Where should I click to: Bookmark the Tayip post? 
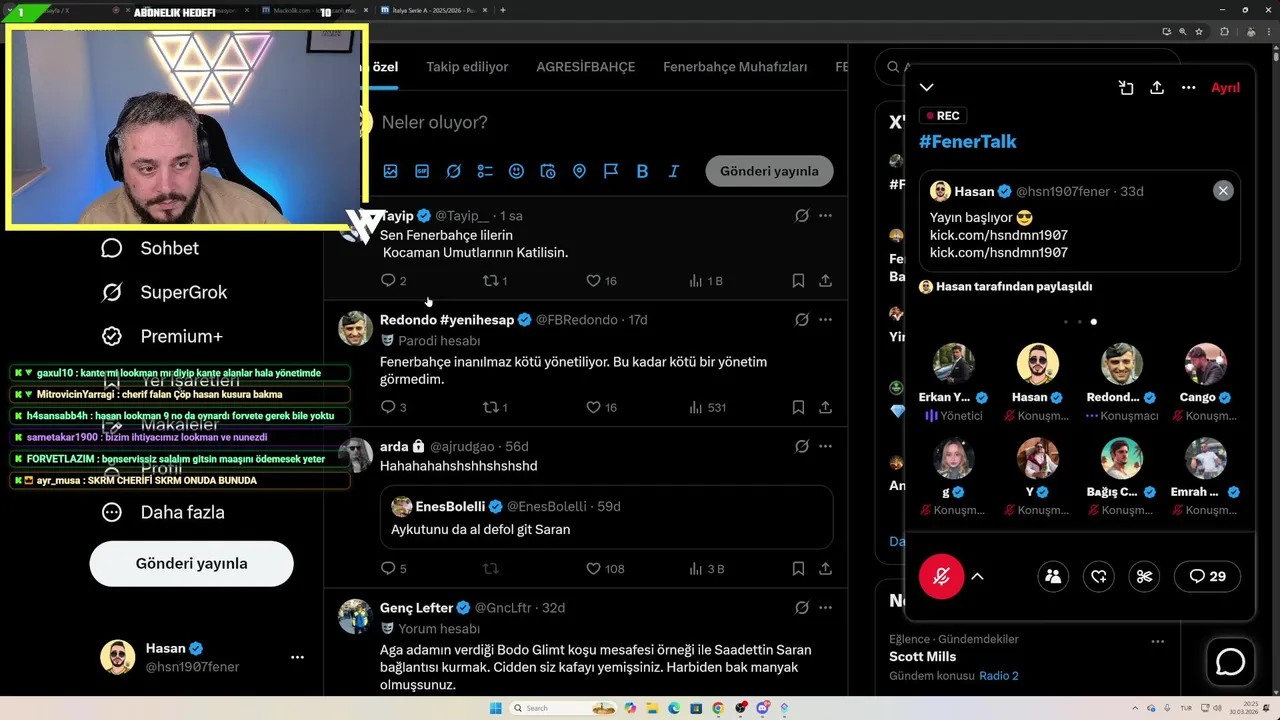click(798, 281)
